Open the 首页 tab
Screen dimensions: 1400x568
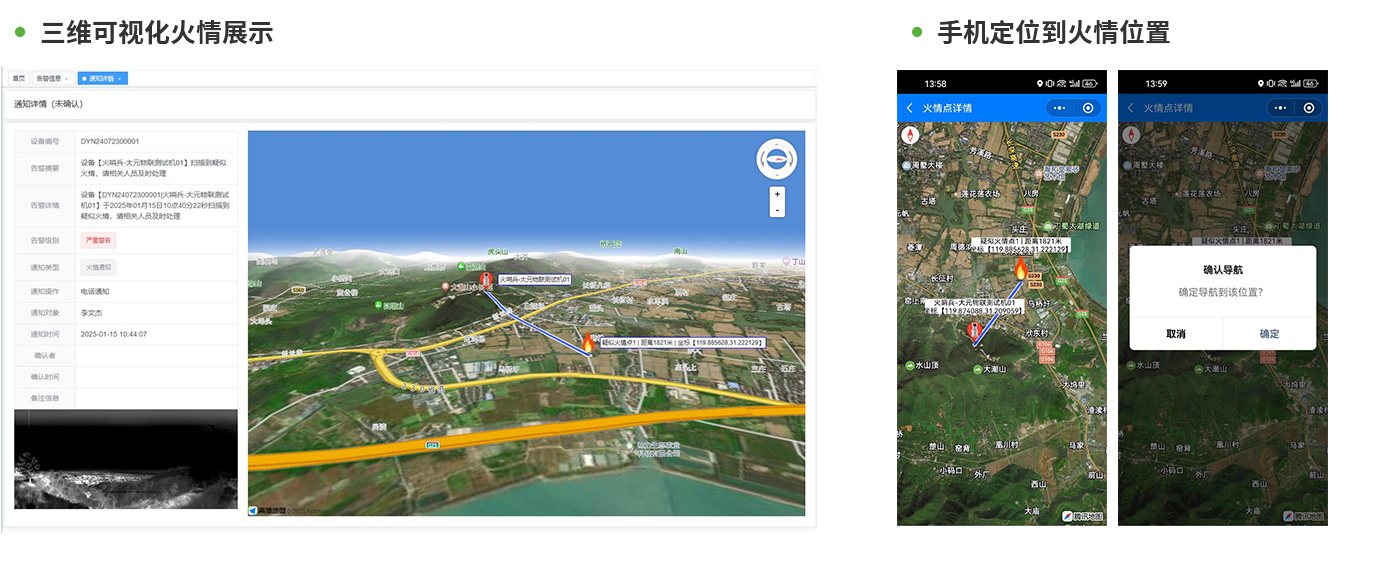pyautogui.click(x=19, y=78)
